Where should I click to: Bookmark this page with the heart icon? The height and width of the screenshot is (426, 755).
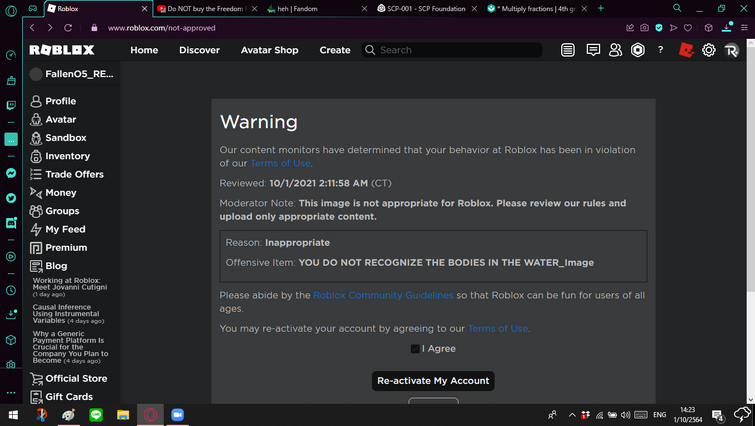click(688, 28)
